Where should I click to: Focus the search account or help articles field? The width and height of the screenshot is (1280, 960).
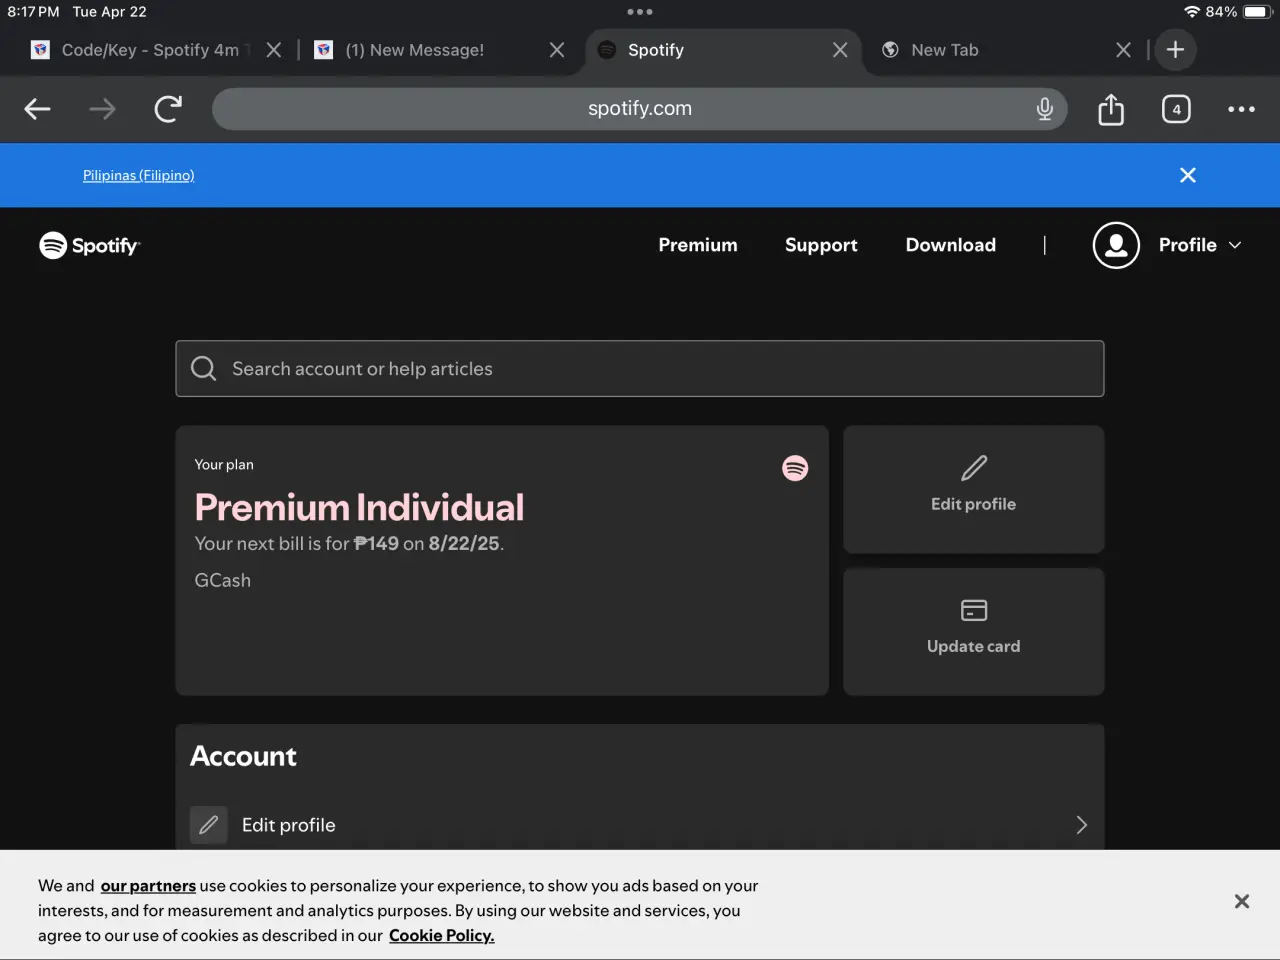[x=640, y=369]
